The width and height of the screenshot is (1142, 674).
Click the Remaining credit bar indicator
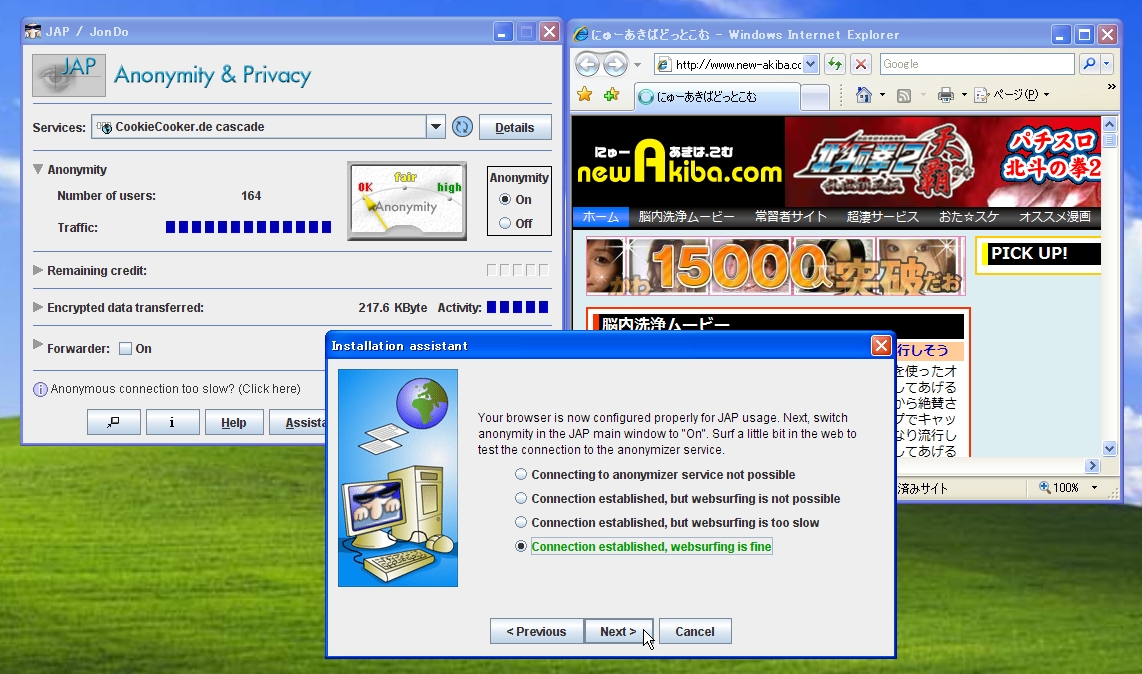(517, 270)
